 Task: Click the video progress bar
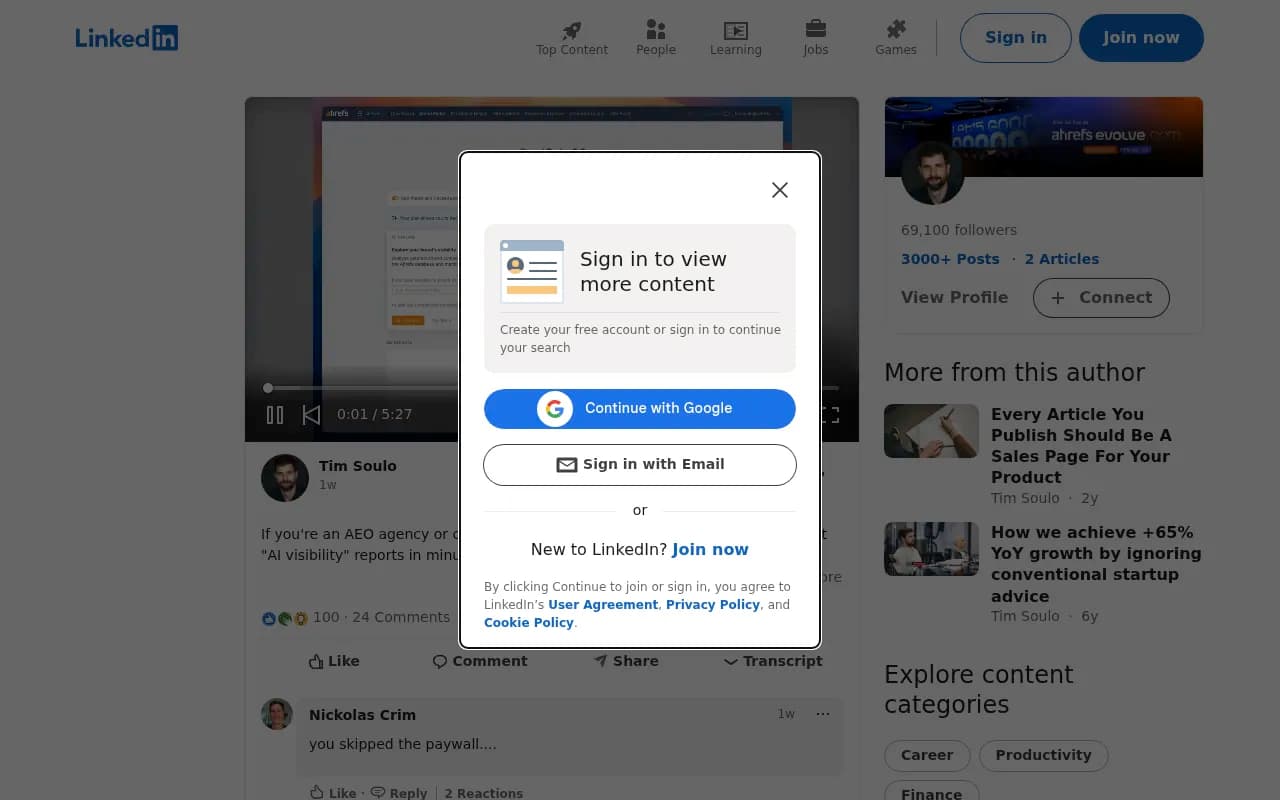tap(552, 388)
